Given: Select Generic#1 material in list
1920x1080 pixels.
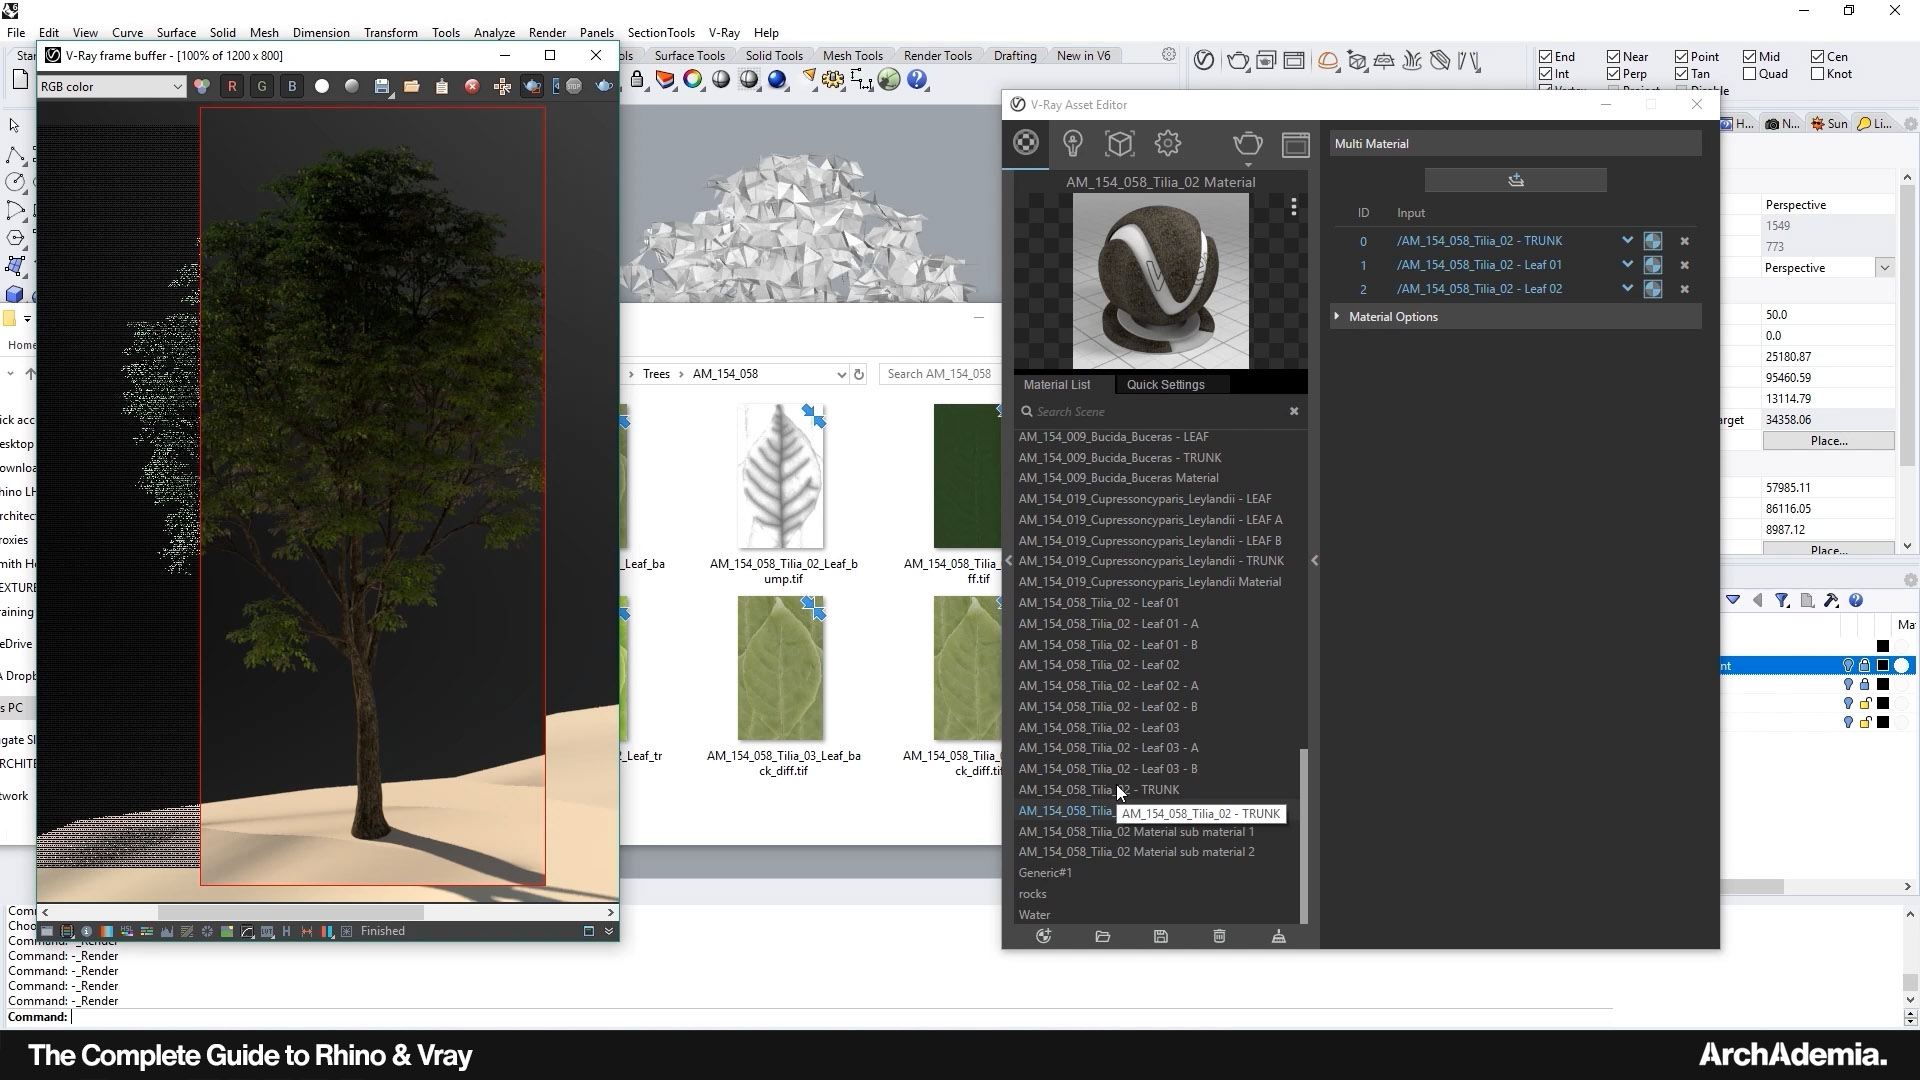Looking at the screenshot, I should pyautogui.click(x=1045, y=873).
